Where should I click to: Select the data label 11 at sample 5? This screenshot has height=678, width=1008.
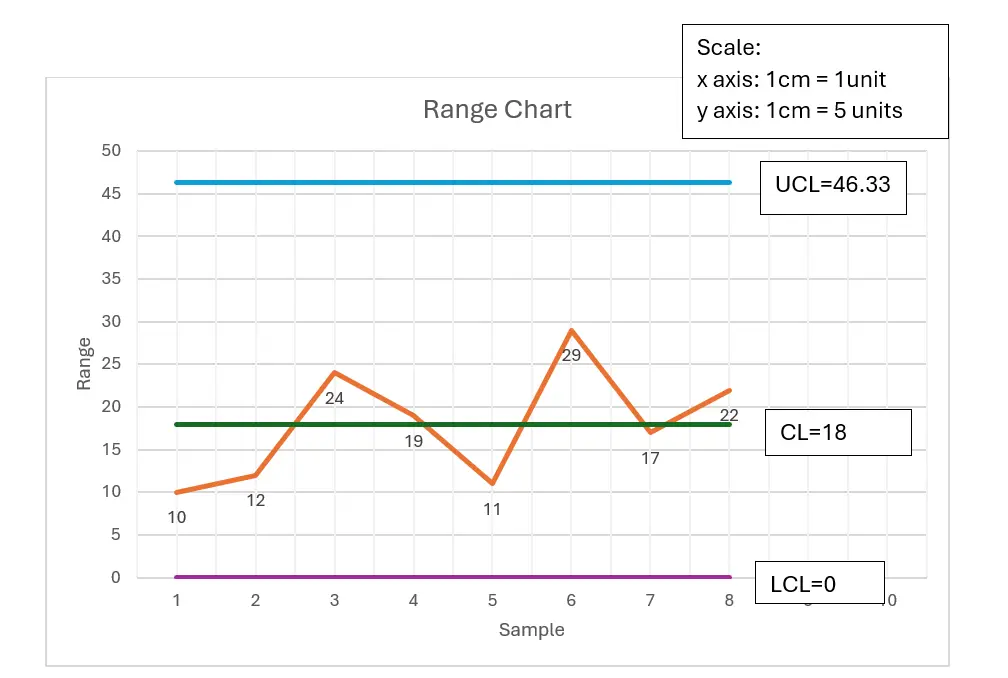pyautogui.click(x=492, y=509)
